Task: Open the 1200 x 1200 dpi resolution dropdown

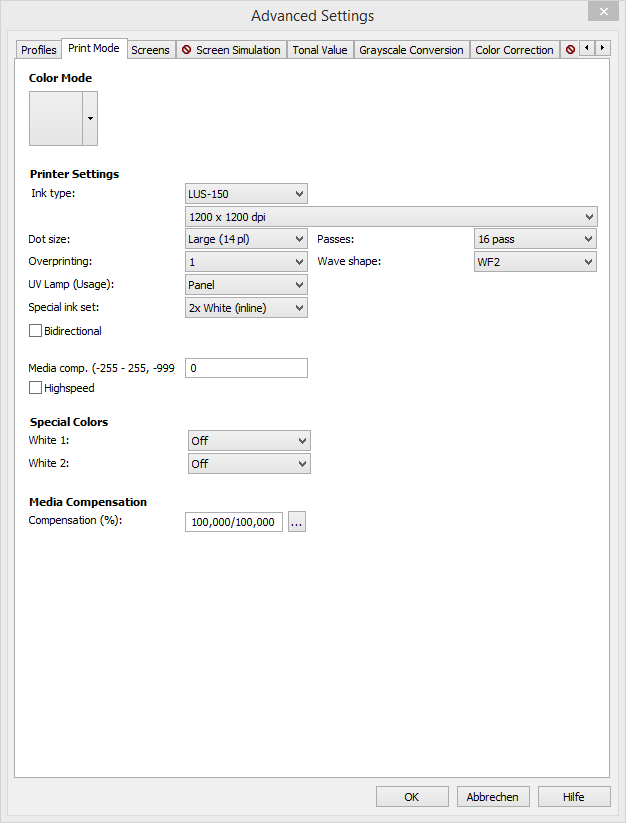Action: point(391,217)
